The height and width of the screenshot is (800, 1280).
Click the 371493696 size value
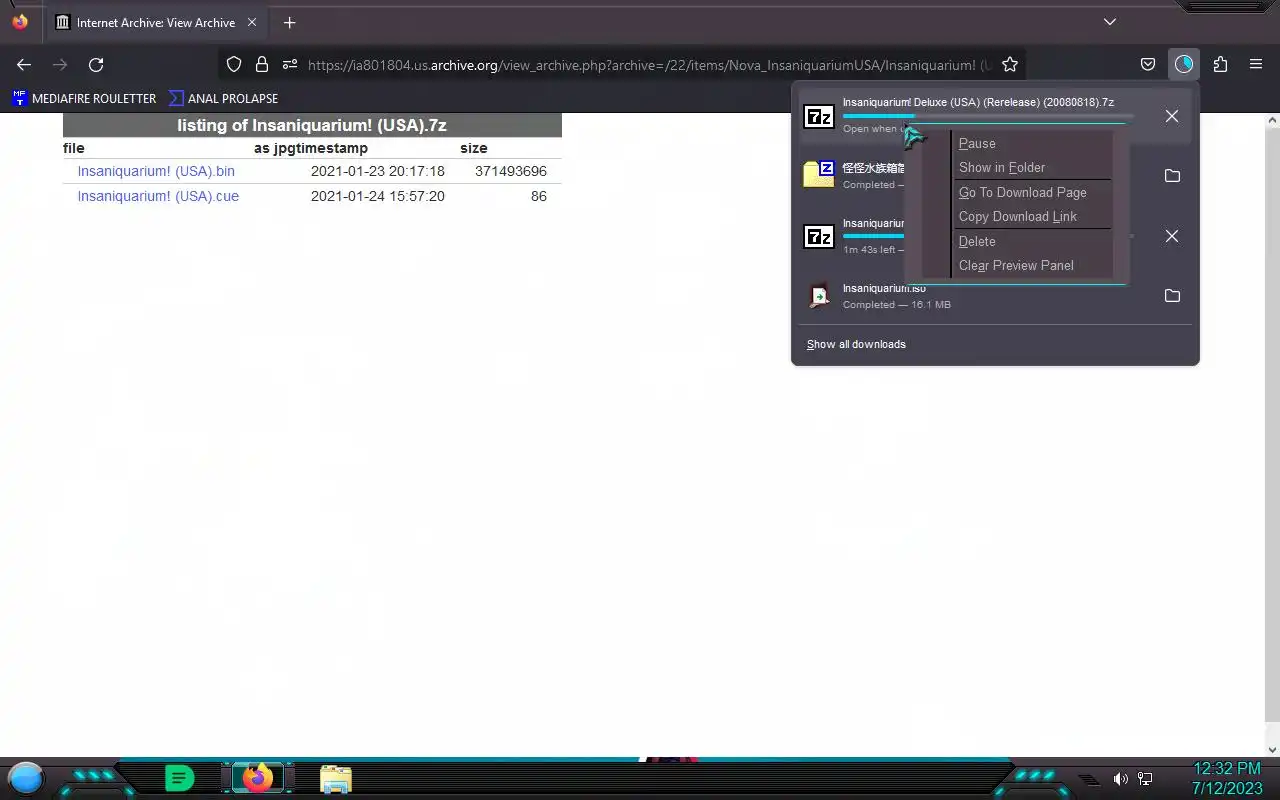(x=511, y=171)
